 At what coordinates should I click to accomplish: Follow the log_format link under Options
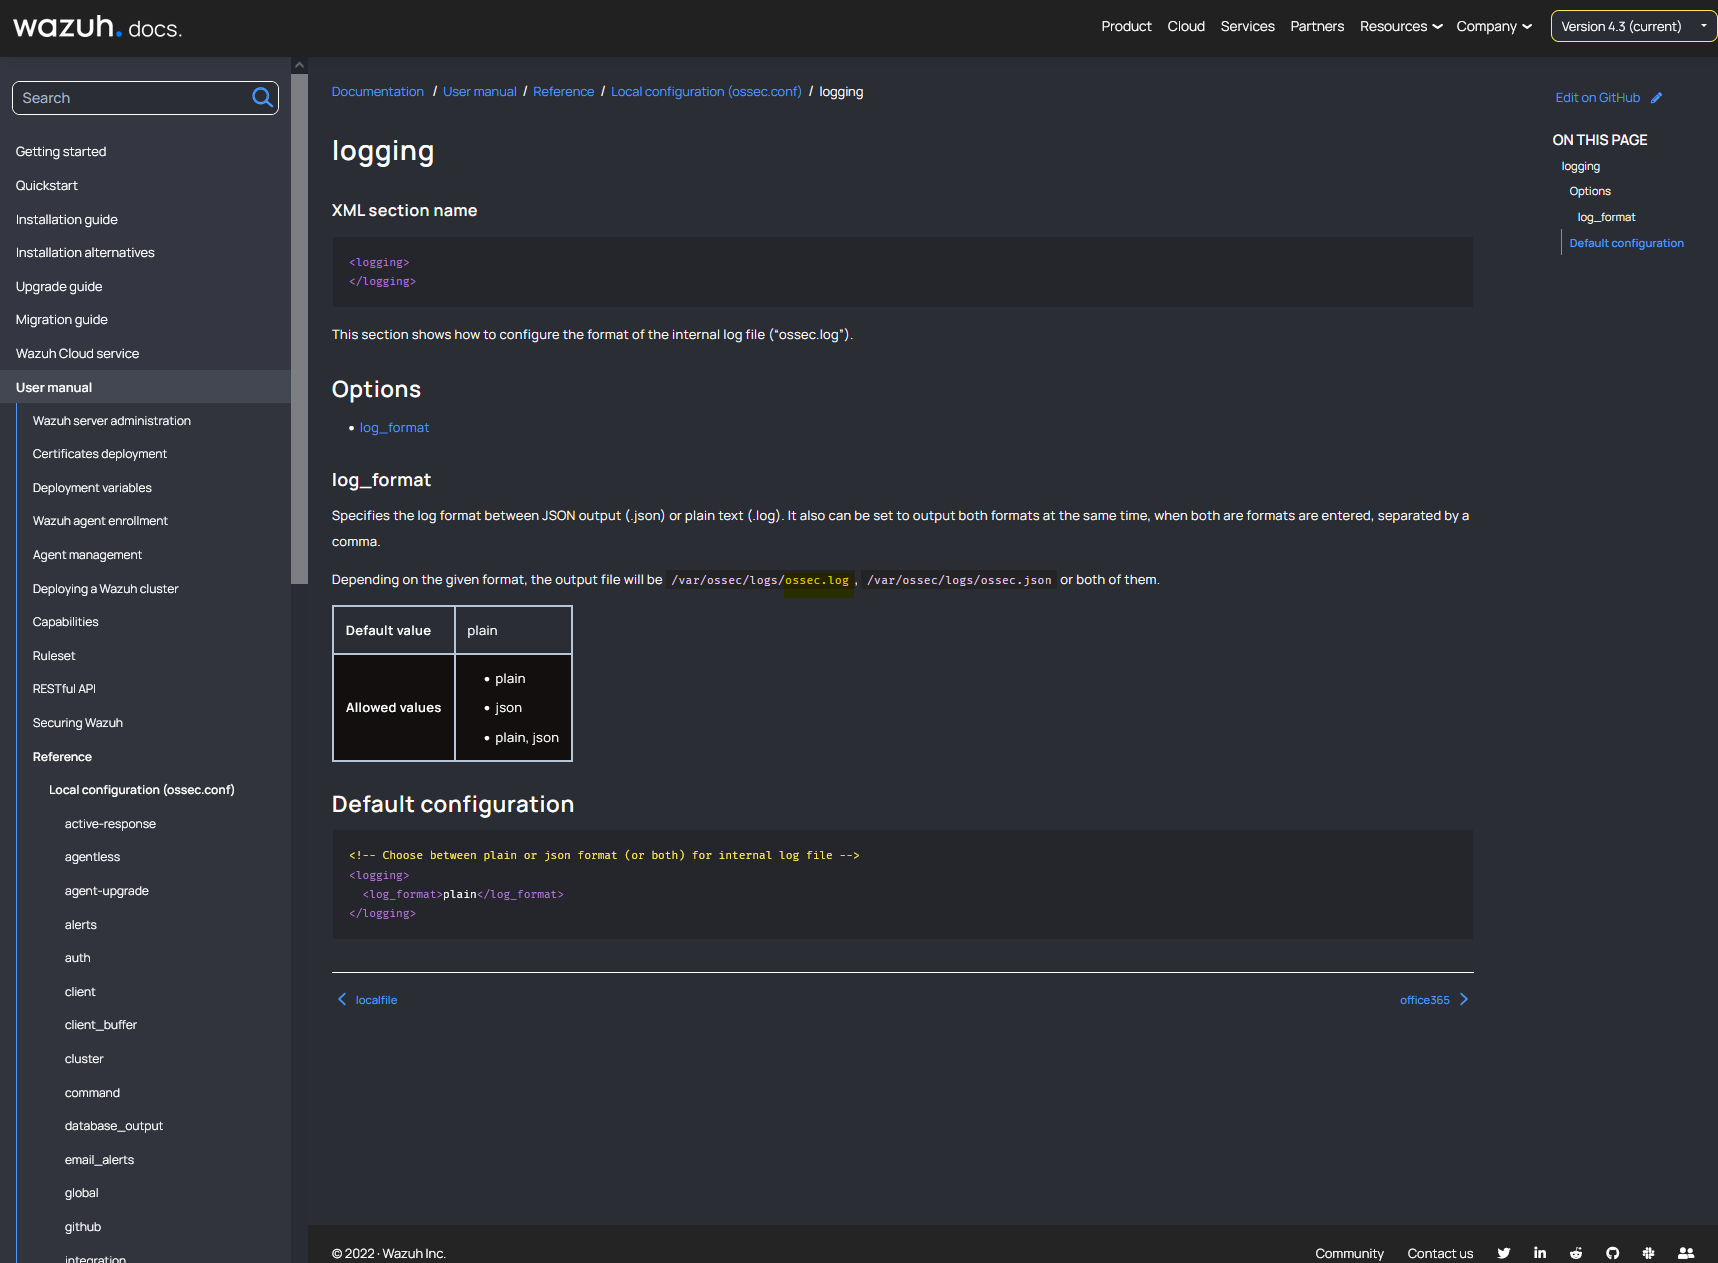394,427
